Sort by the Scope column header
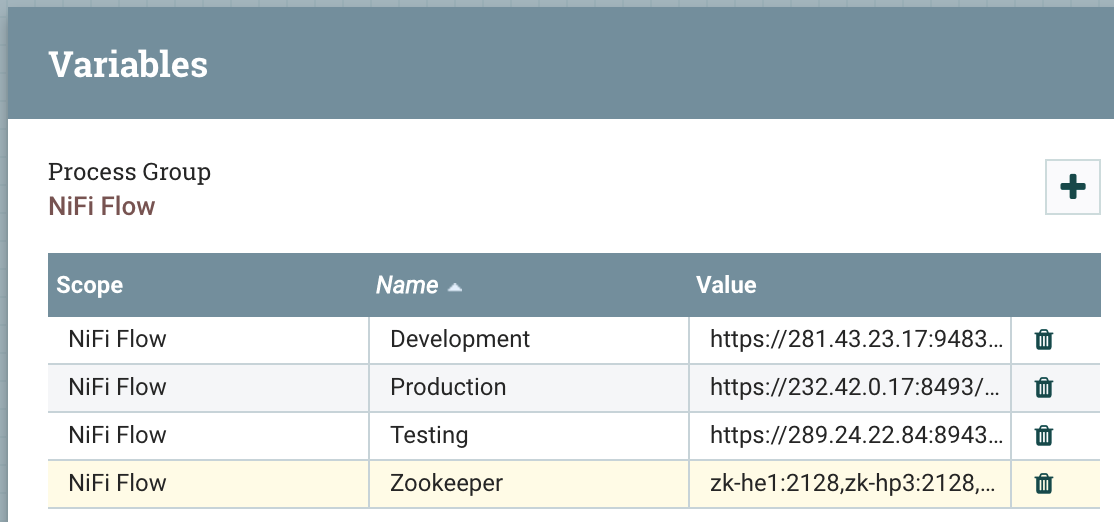This screenshot has width=1114, height=522. click(x=90, y=285)
